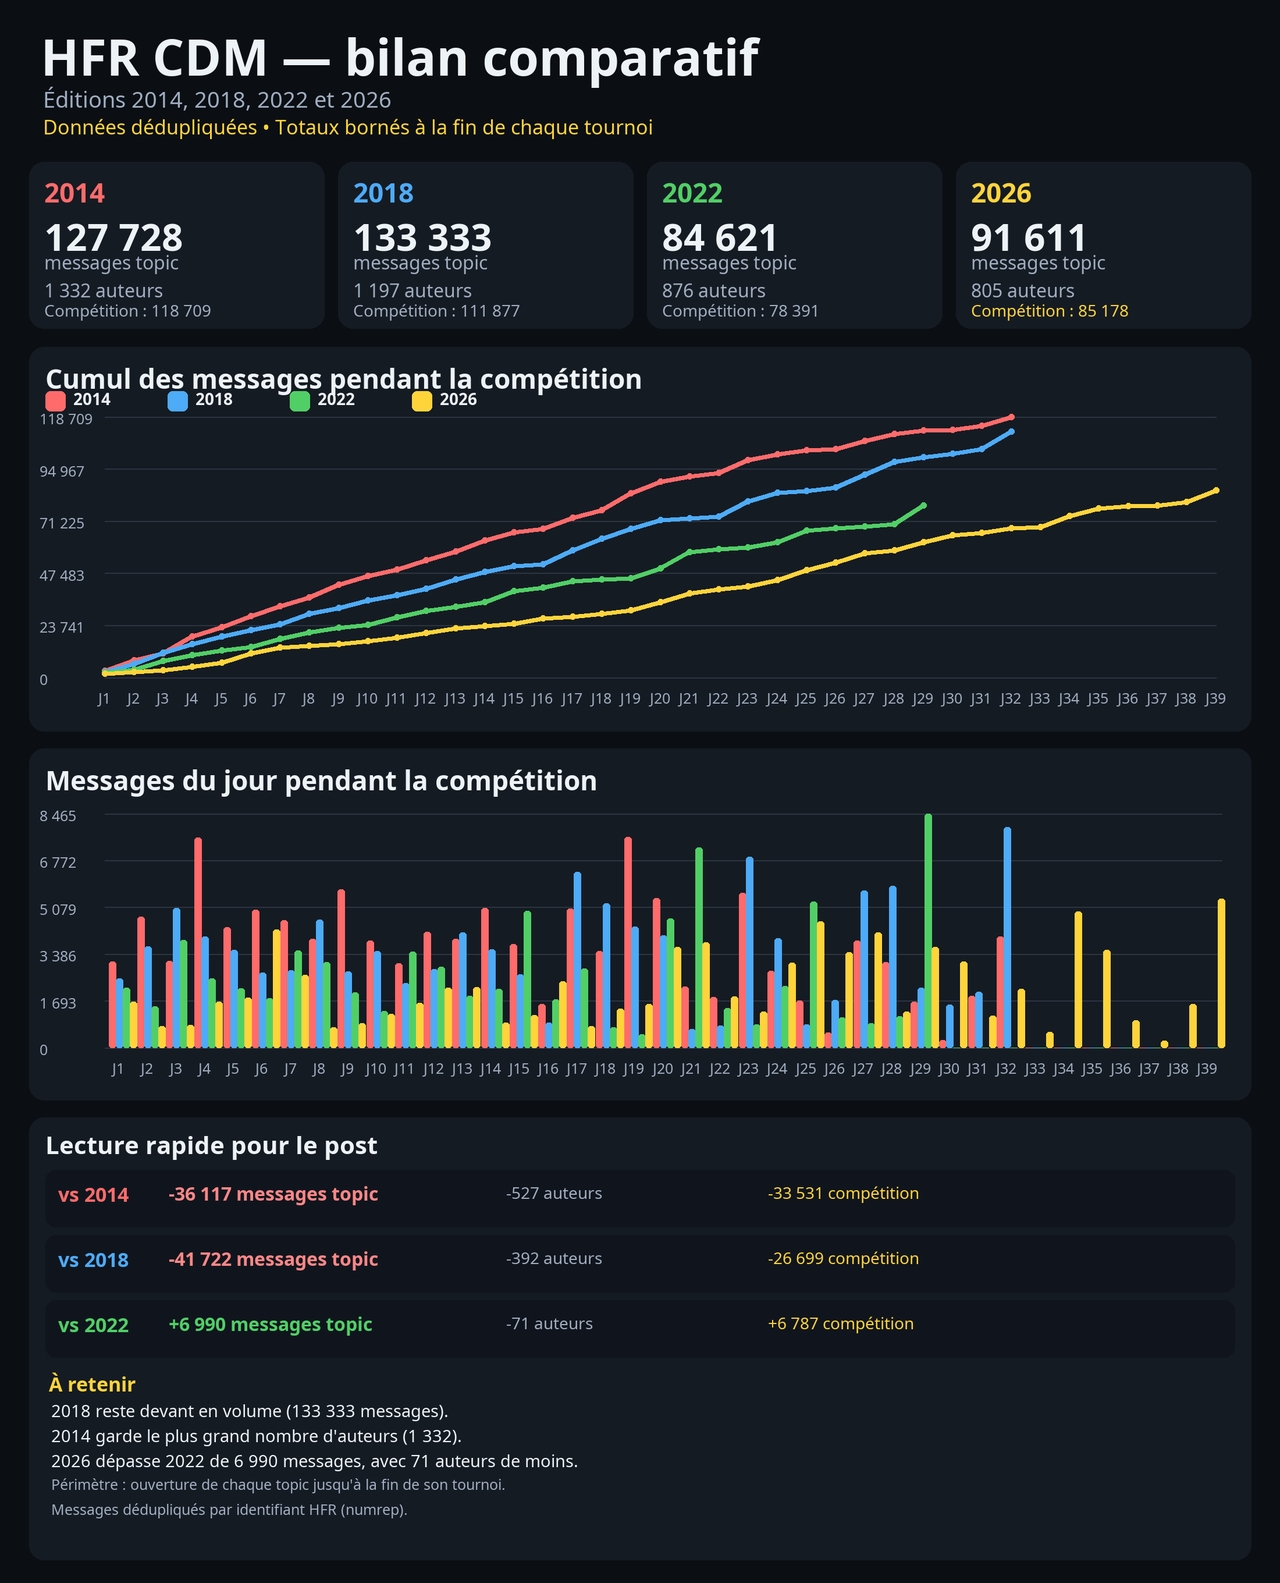This screenshot has height=1583, width=1280.
Task: Click the yellow "Données dédupliquées" note under the subtitle
Action: click(348, 128)
